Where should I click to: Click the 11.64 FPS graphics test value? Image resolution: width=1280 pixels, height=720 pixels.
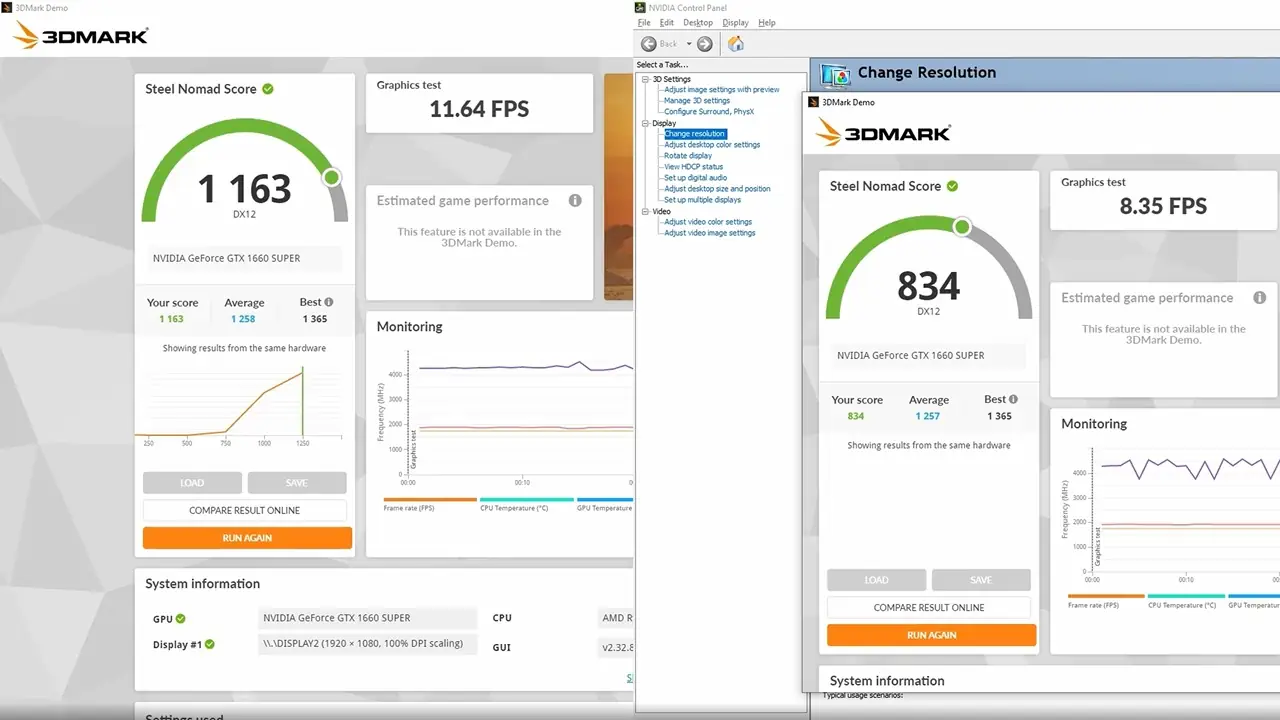tap(479, 109)
